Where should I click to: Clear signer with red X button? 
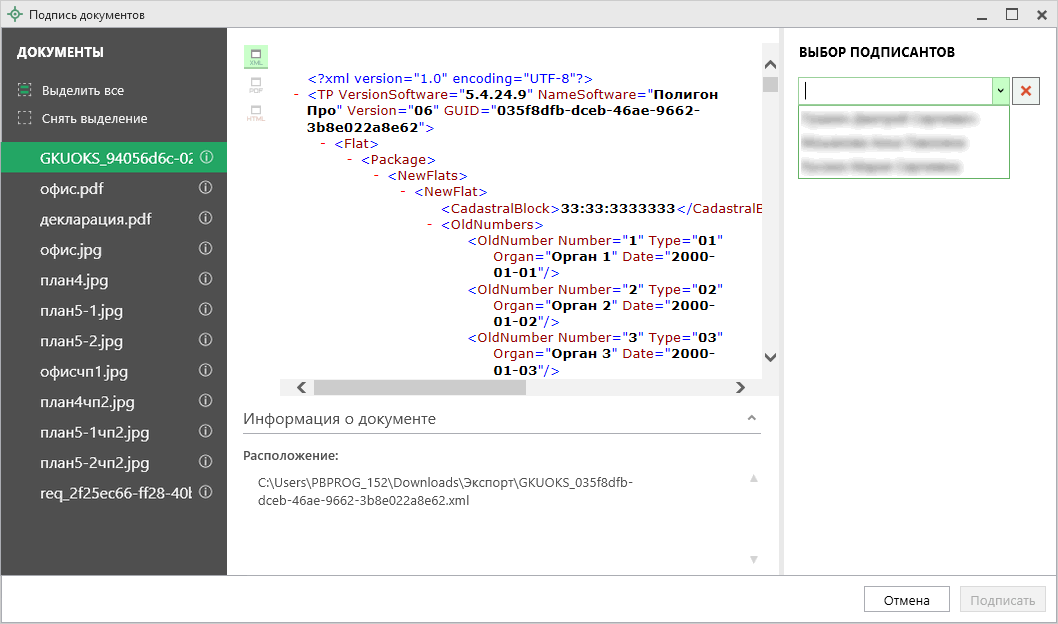click(1026, 91)
